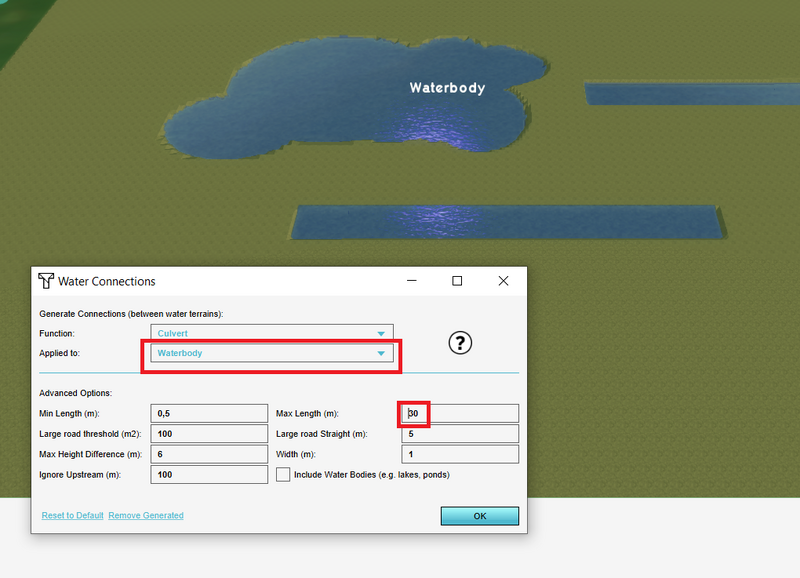Click the Large road threshold field
The width and height of the screenshot is (800, 578).
coord(208,433)
